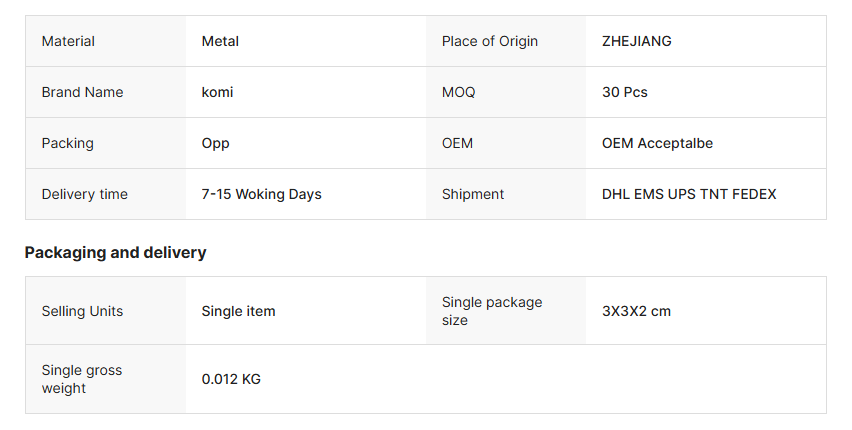Viewport: 852px width, 430px height.
Task: Select the ZHEJIANG origin value
Action: pos(637,41)
